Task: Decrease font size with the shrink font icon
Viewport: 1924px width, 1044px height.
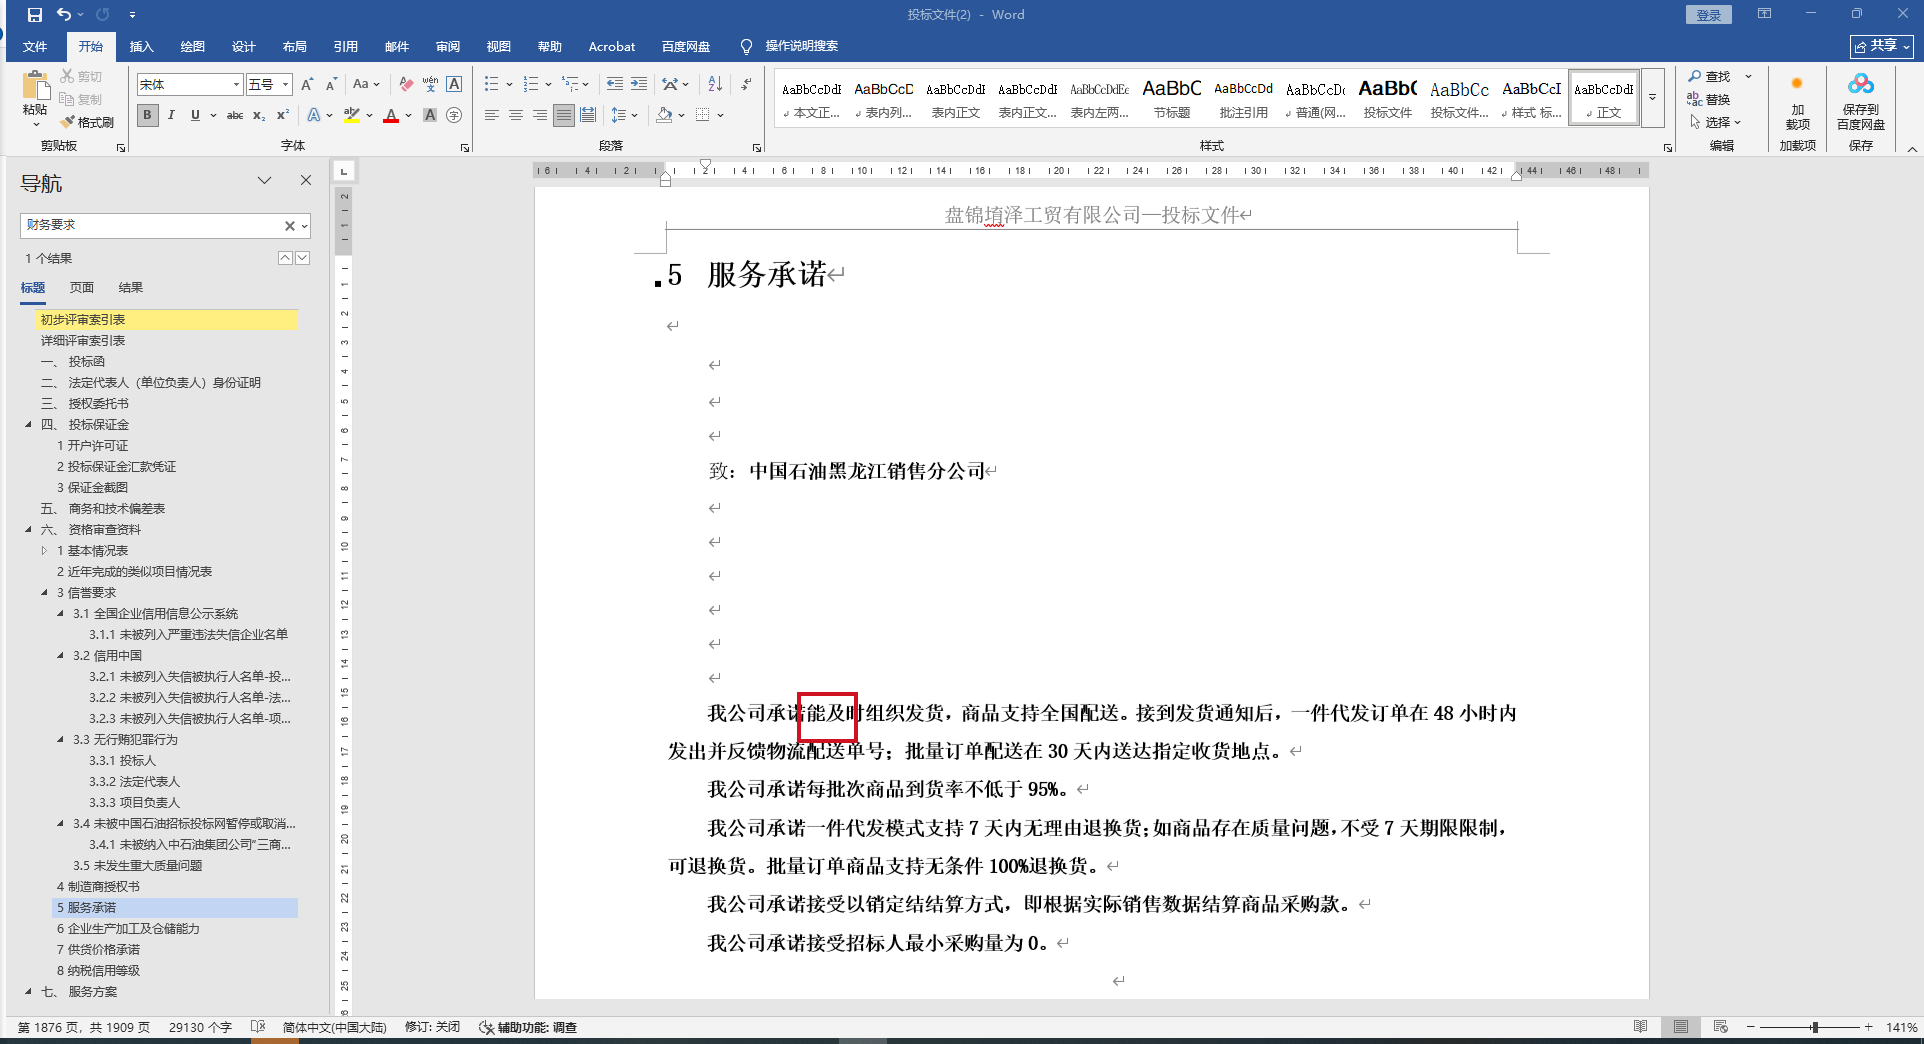Action: 331,85
